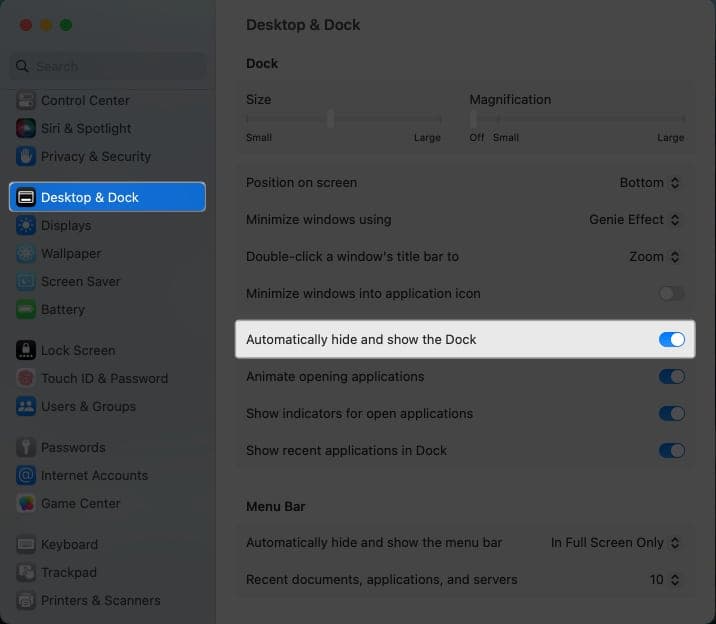
Task: Select Users & Groups in sidebar
Action: coord(107,406)
